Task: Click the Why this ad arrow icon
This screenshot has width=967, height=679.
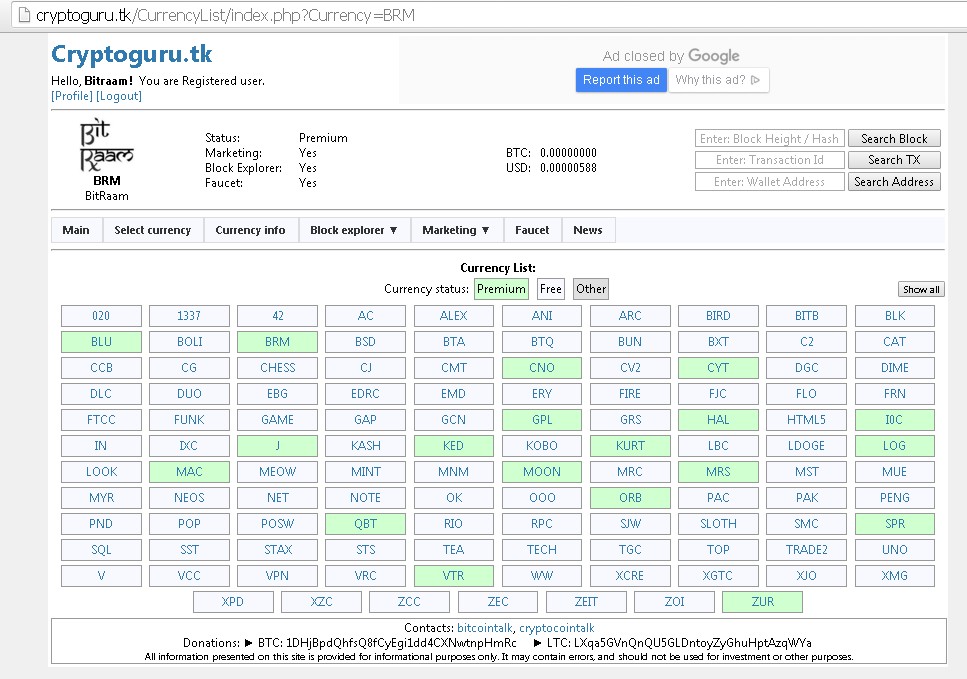Action: click(755, 80)
